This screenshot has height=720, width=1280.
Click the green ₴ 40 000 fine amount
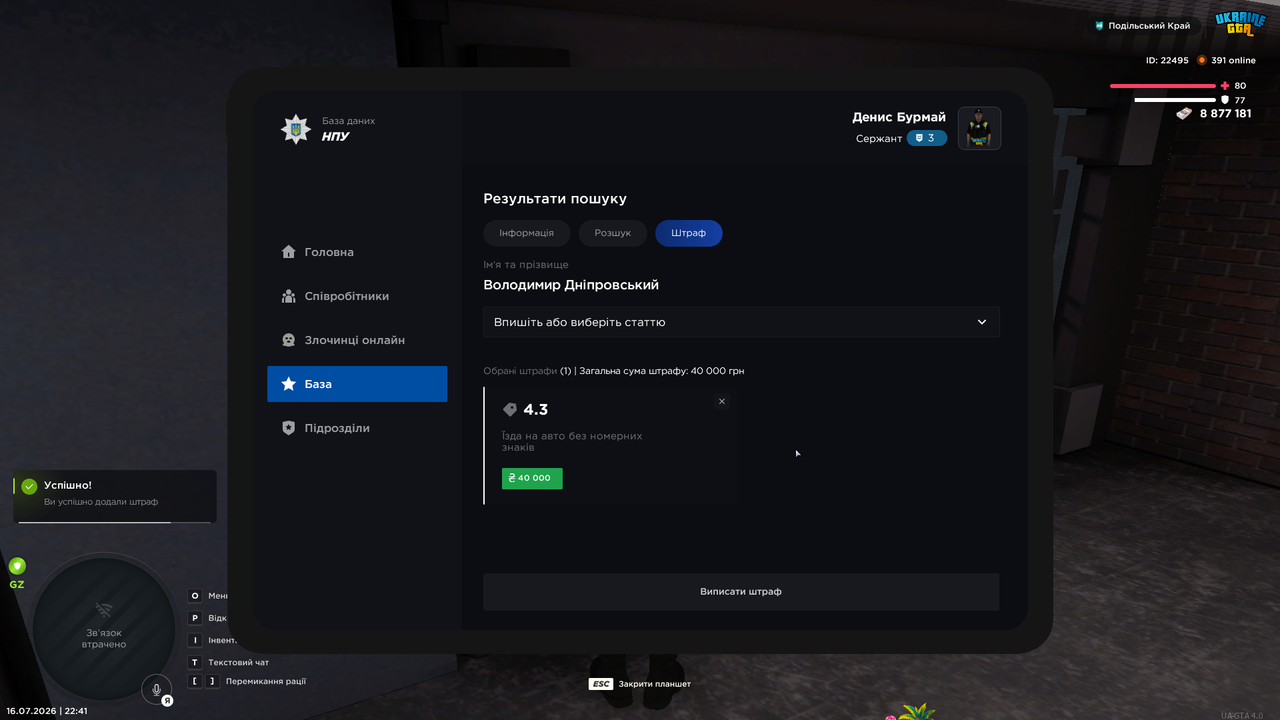tap(532, 478)
